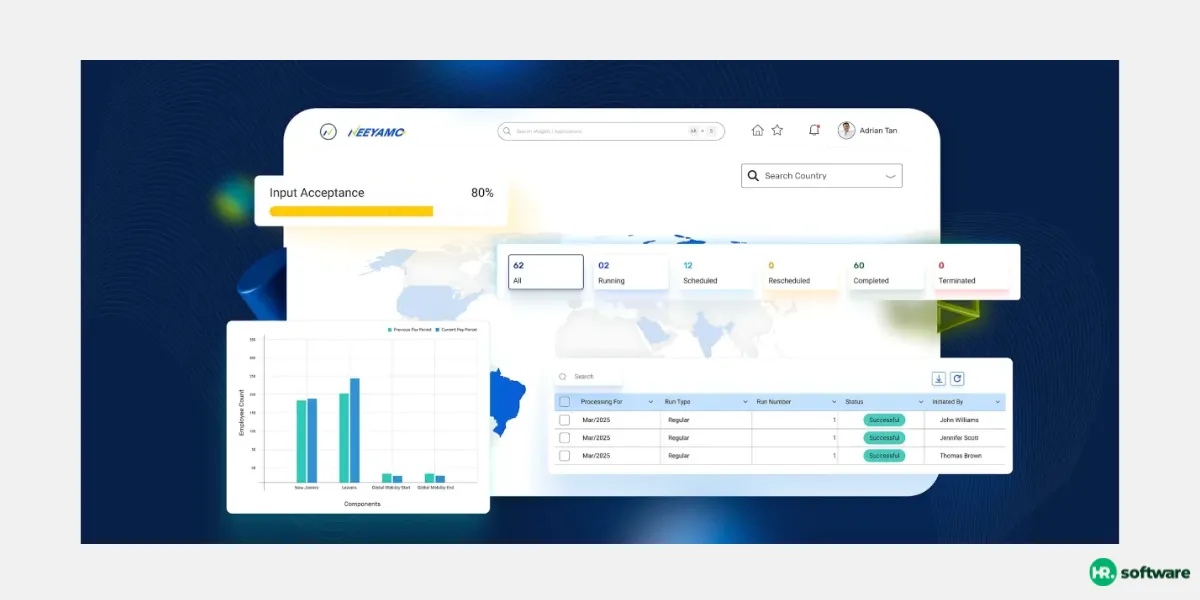Click the Previous Pay Period New Joiners bar
This screenshot has width=1200, height=600.
[301, 441]
